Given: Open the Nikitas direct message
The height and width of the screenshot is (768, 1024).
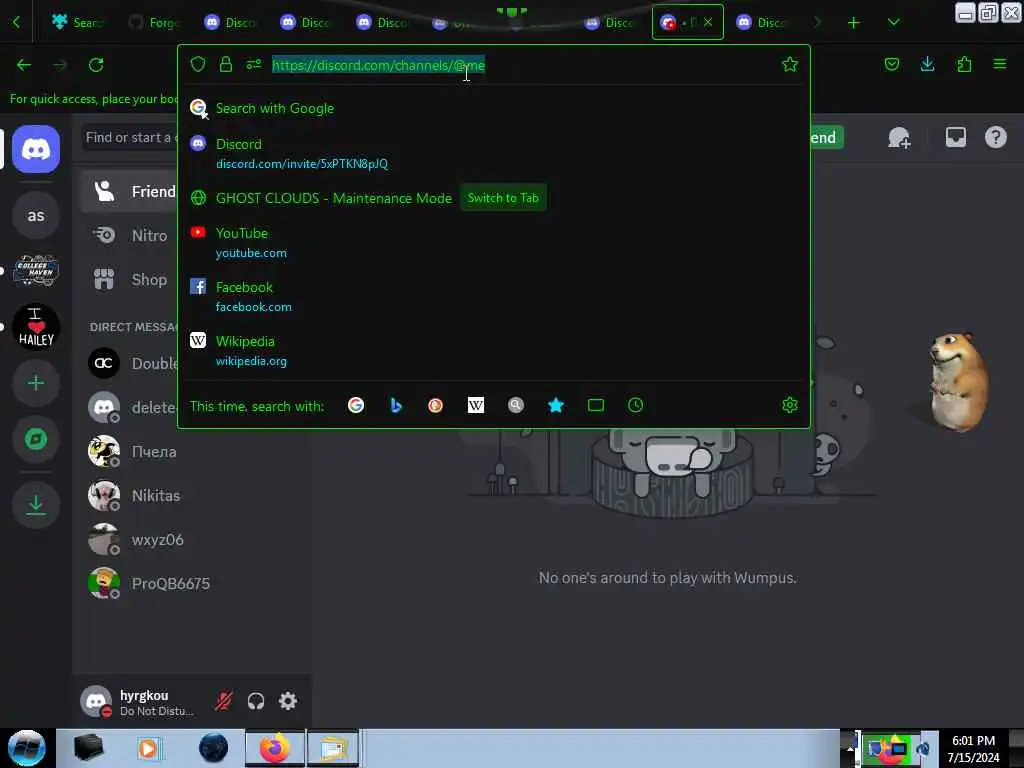Looking at the screenshot, I should pos(193,496).
